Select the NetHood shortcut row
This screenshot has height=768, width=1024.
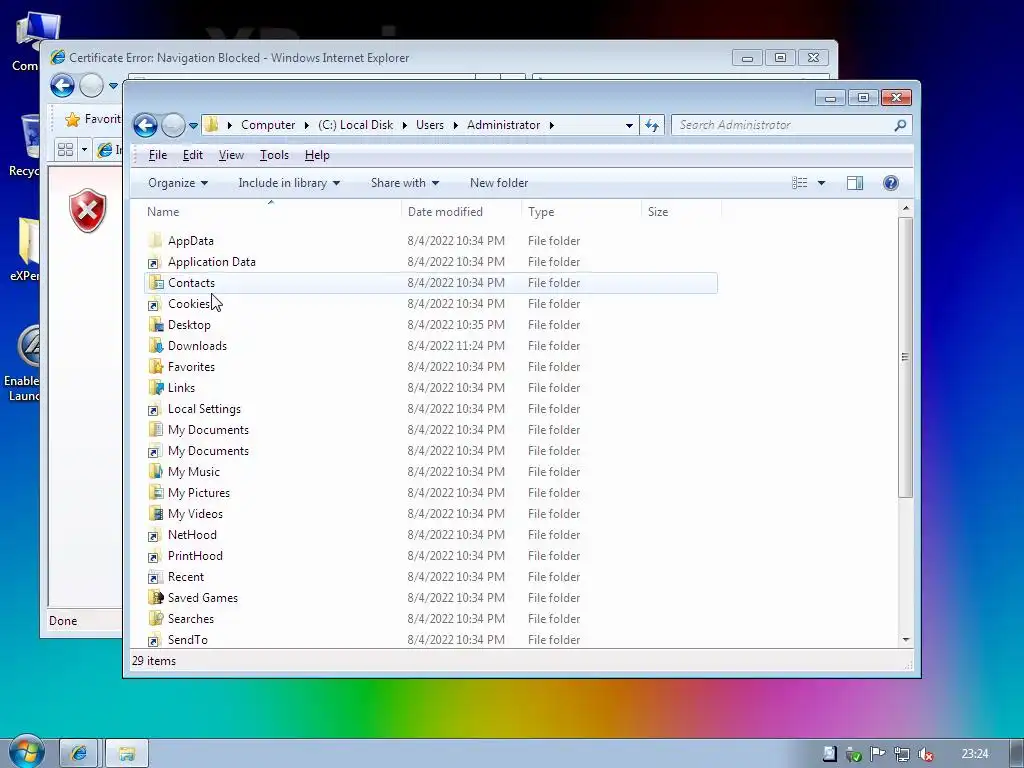tap(430, 535)
